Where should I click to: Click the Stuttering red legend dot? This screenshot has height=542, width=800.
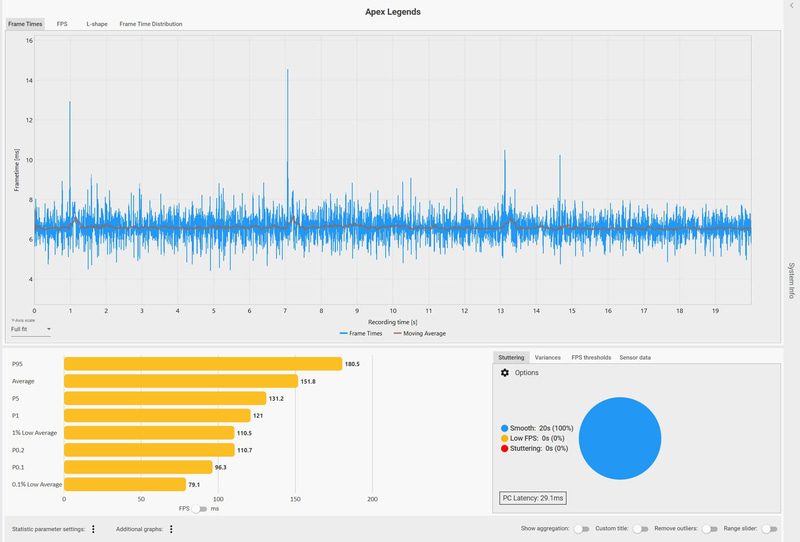coord(505,449)
